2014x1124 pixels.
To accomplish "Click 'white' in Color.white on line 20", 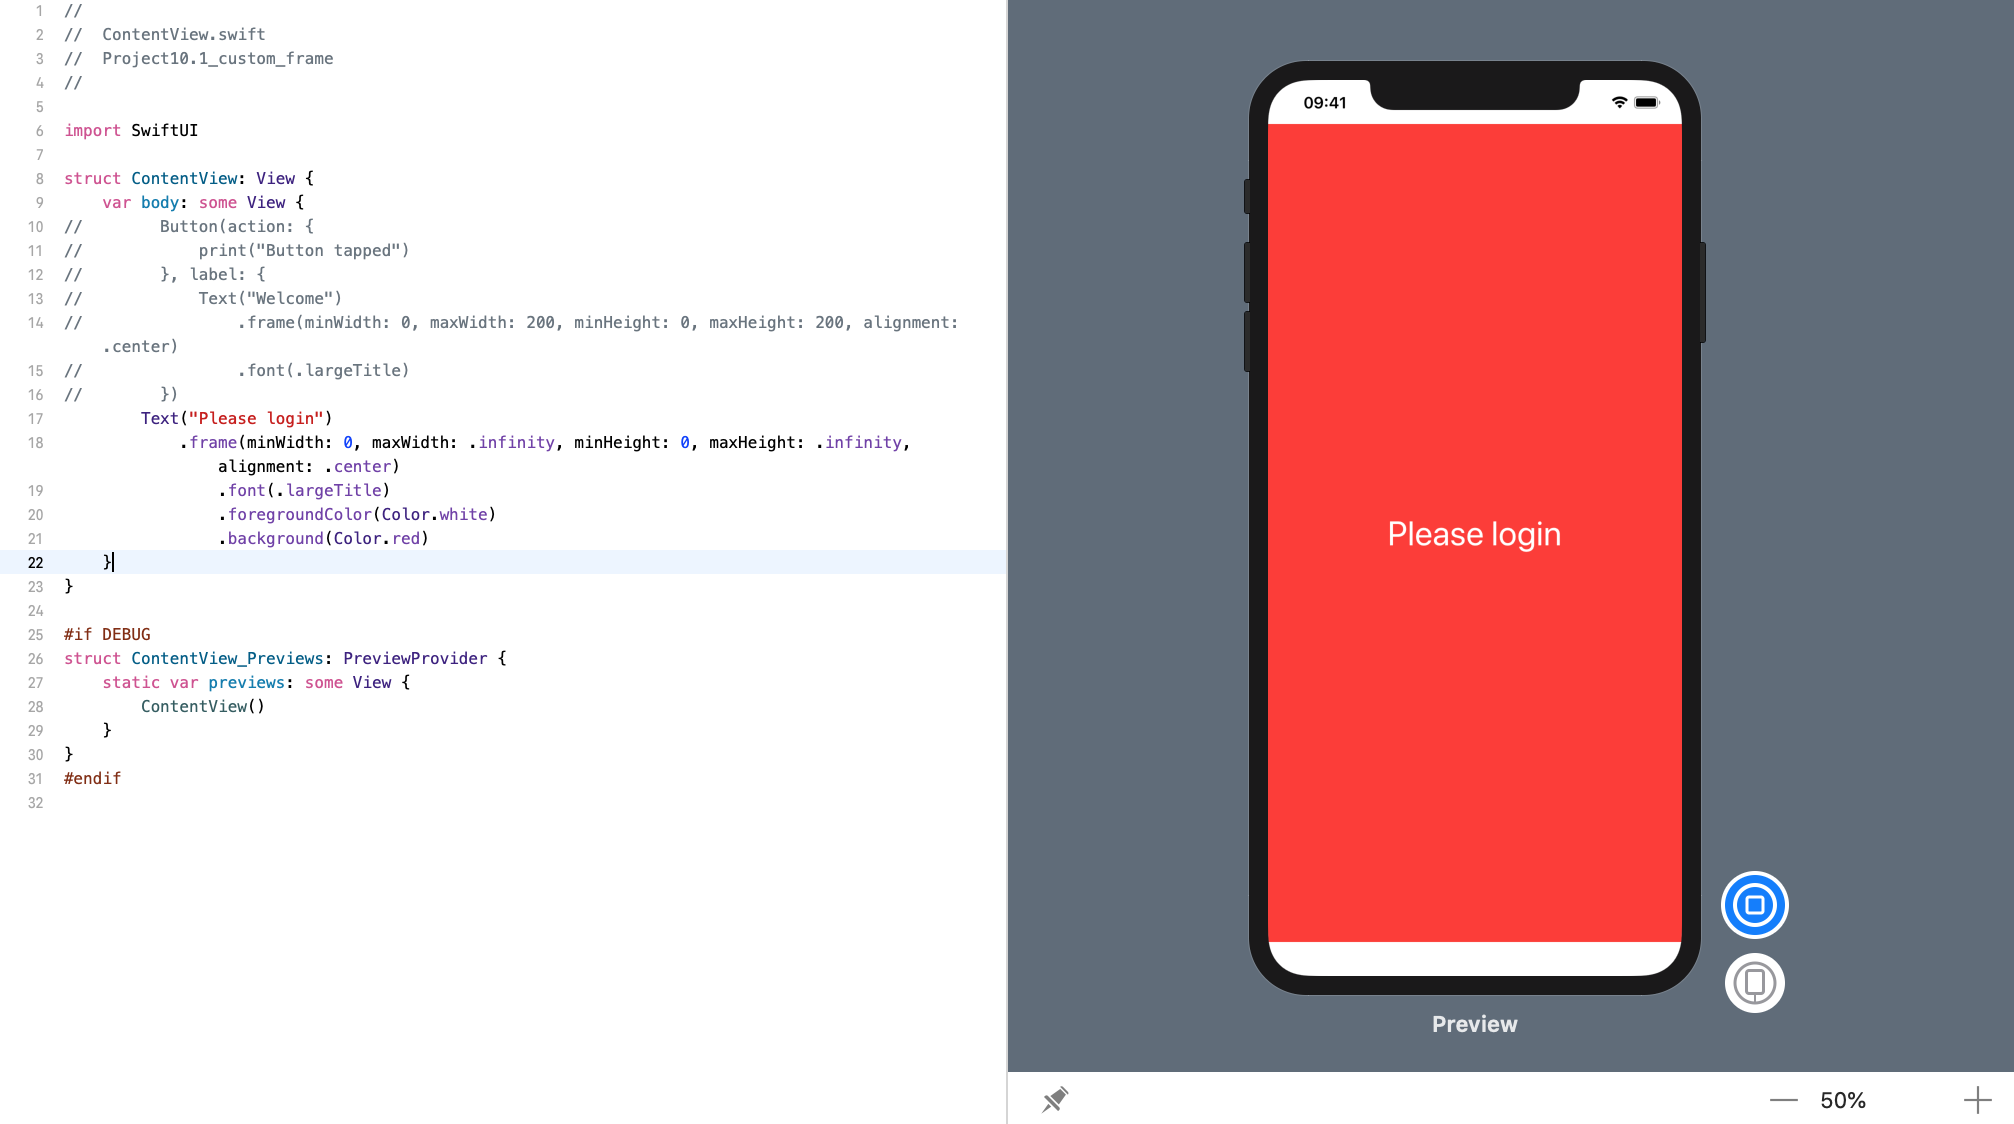I will [463, 515].
